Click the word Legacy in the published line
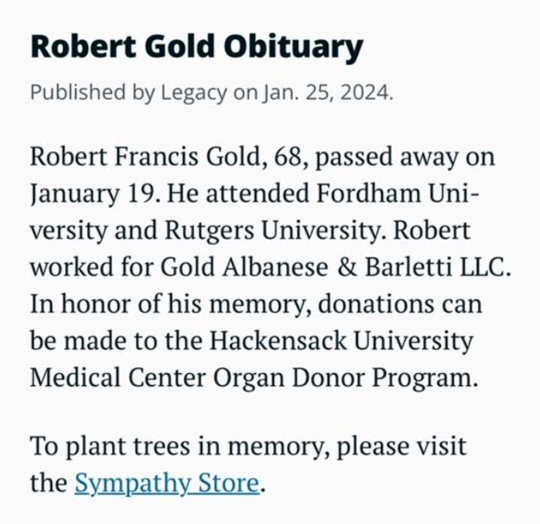540x524 pixels. tap(194, 93)
